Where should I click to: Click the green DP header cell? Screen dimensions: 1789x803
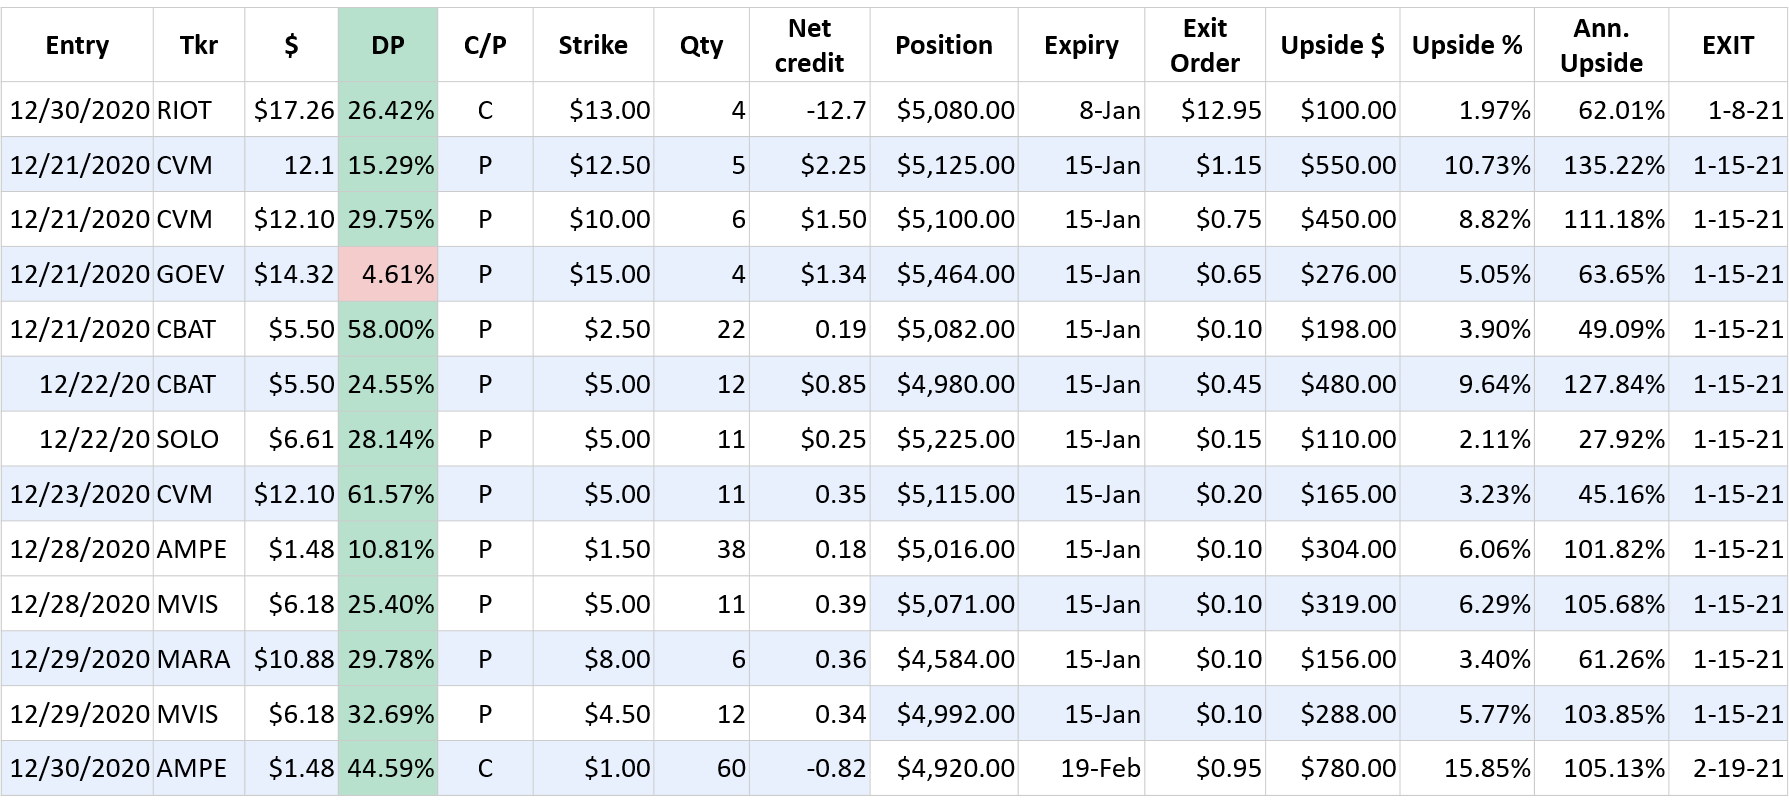tap(388, 45)
